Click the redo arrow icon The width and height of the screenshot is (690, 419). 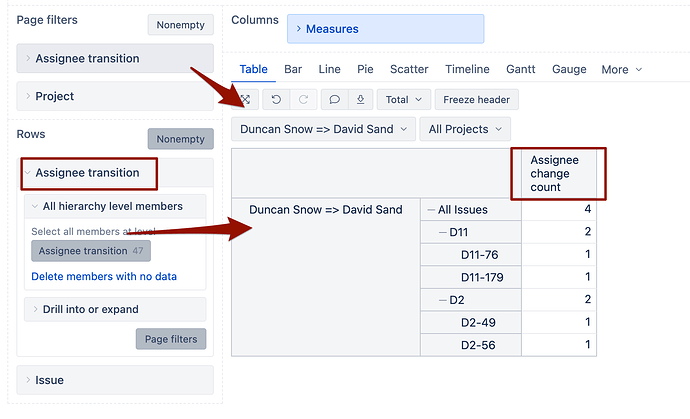click(x=303, y=100)
